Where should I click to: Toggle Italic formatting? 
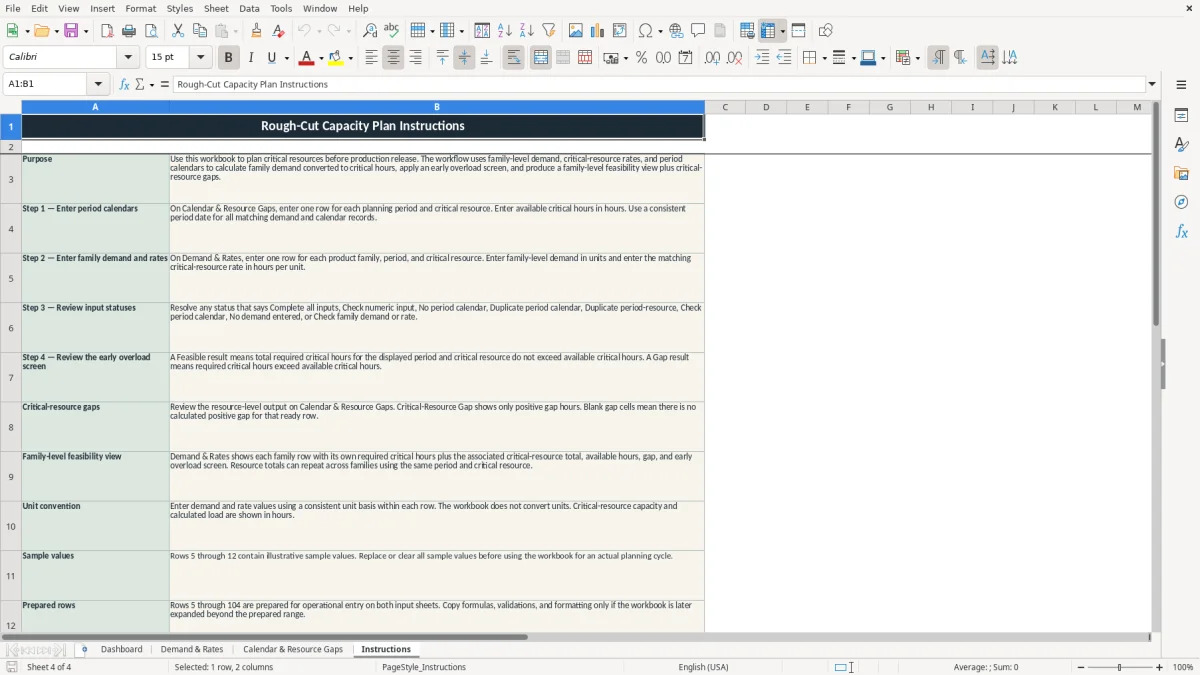tap(251, 58)
